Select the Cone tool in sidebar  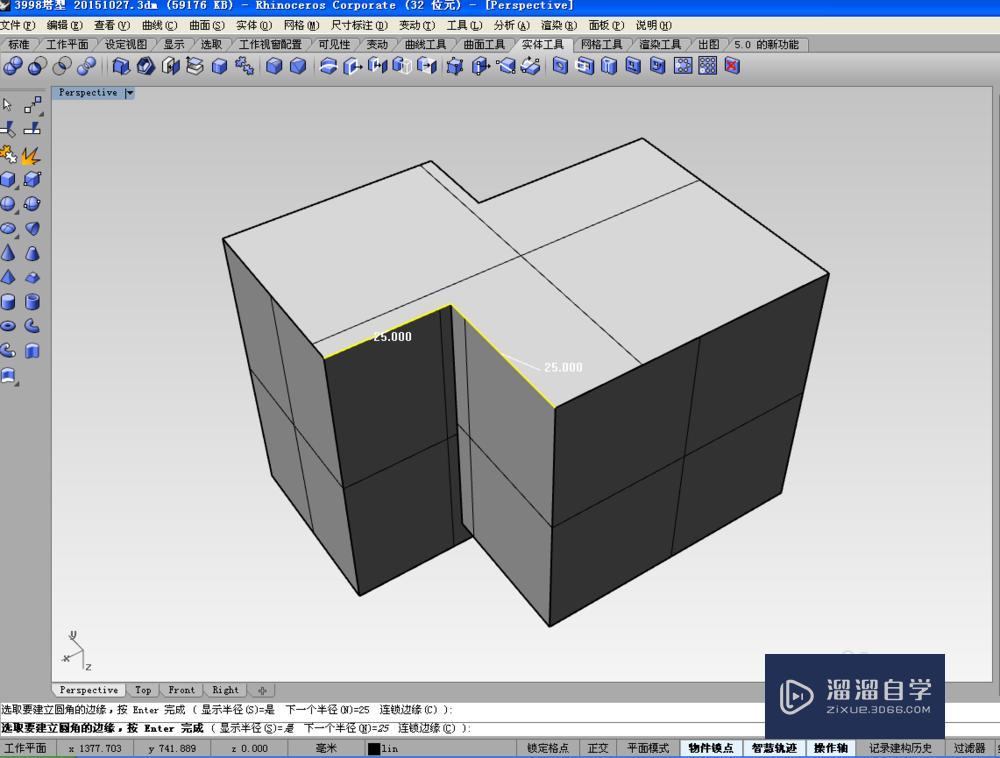[8, 252]
